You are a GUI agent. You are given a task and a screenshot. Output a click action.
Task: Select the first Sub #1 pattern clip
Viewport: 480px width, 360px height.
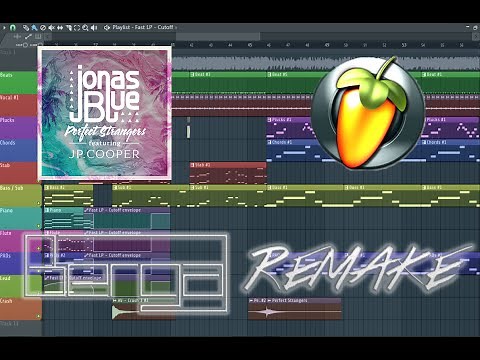pos(151,195)
